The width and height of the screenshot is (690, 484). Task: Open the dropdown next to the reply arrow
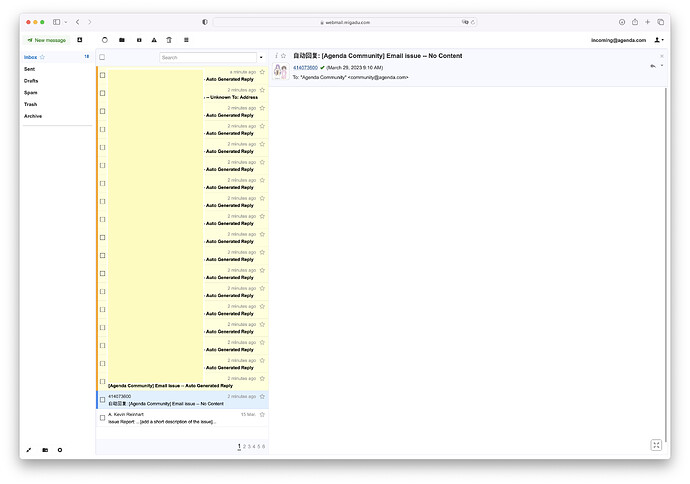(662, 66)
